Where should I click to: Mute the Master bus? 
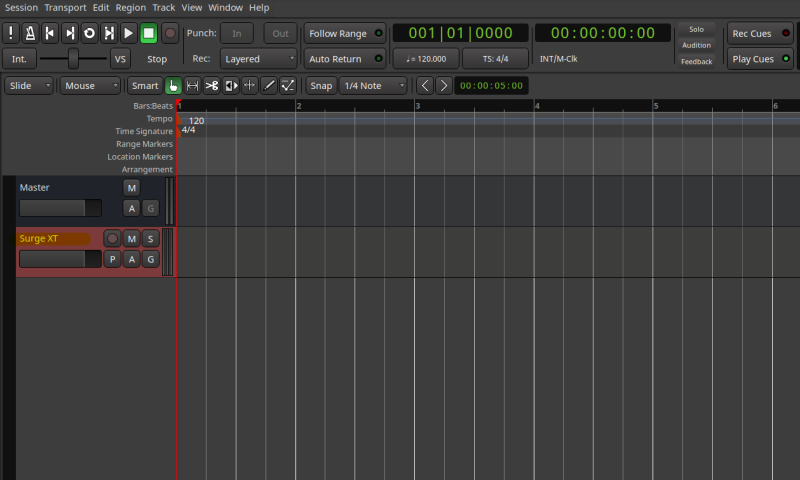[x=132, y=188]
